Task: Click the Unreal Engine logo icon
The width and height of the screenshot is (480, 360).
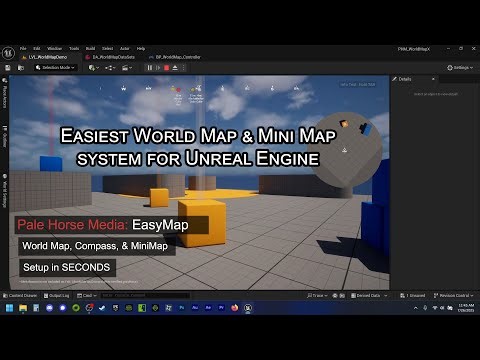Action: (x=8, y=53)
